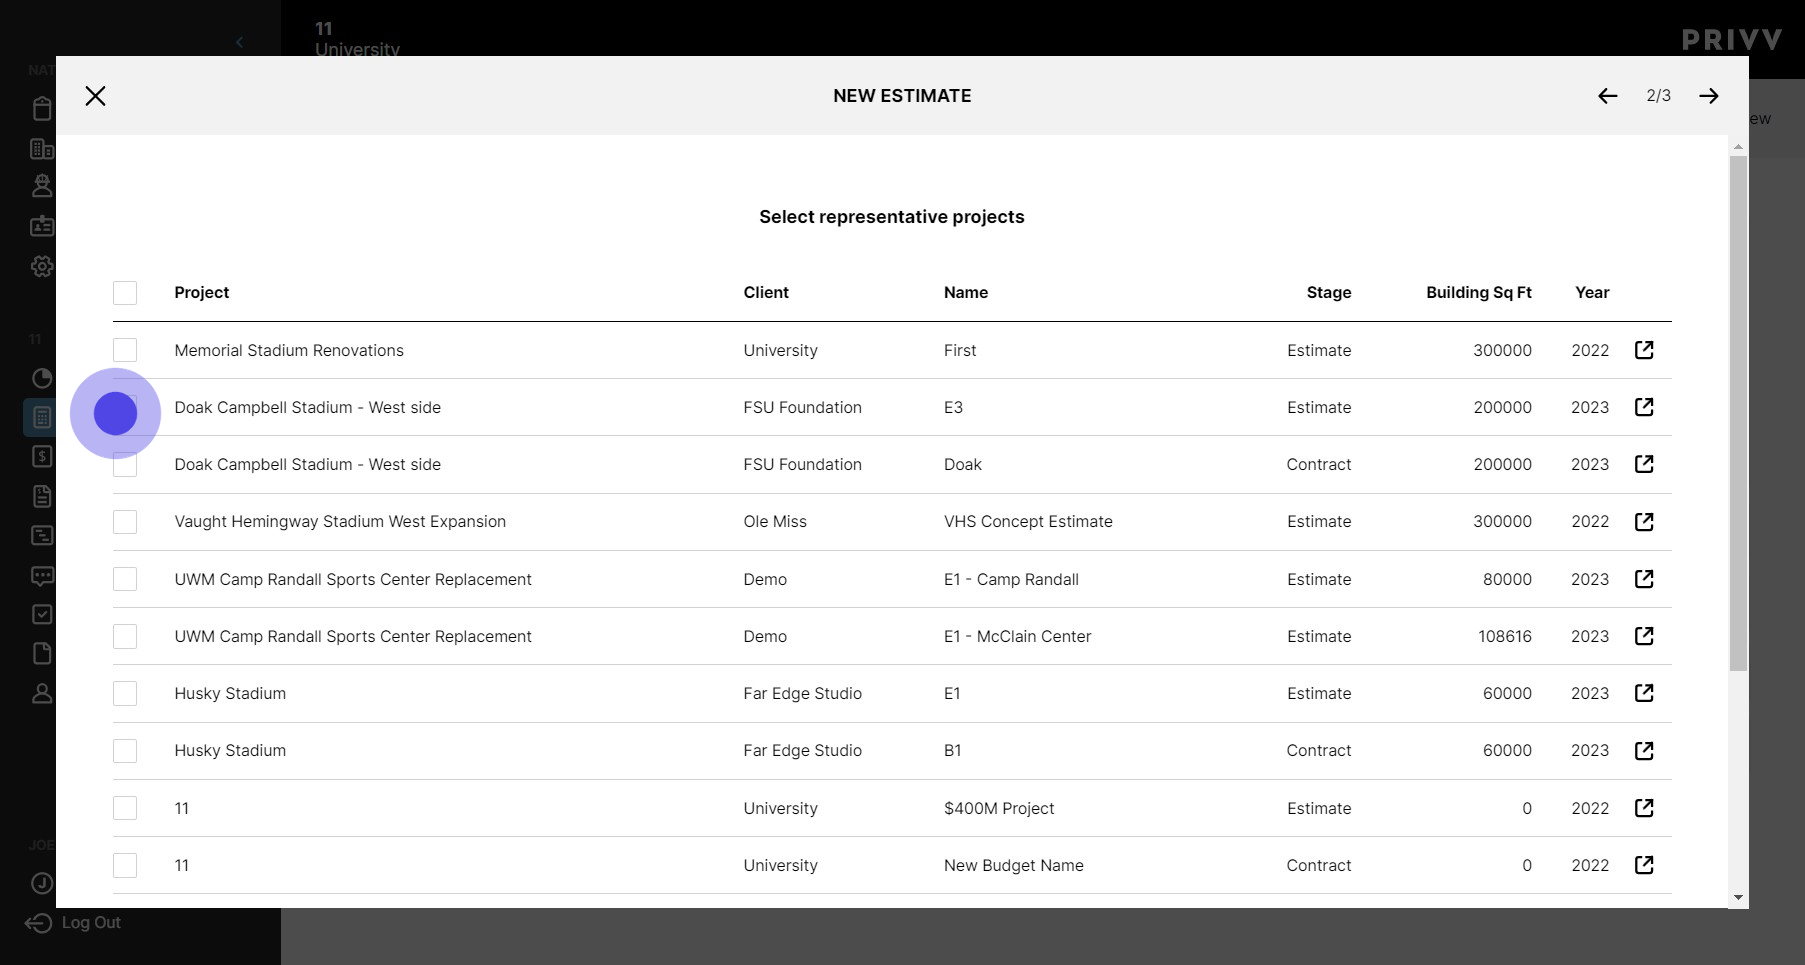Open the chat bubble icon in sidebar
Viewport: 1805px width, 965px height.
[42, 576]
